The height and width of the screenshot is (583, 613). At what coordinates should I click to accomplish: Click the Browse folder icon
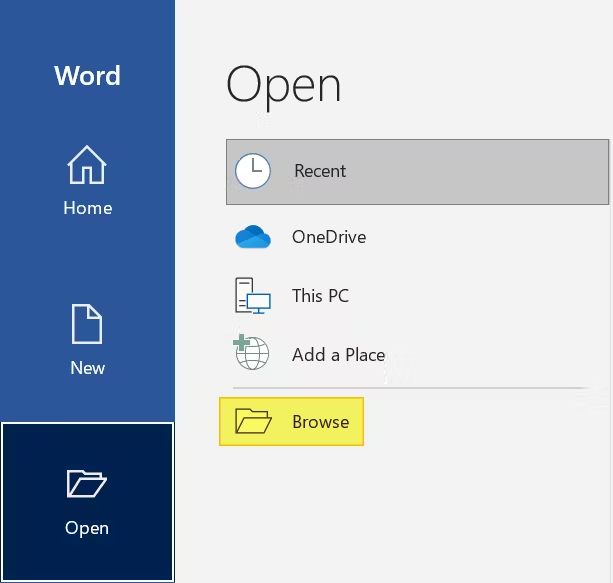pos(253,422)
